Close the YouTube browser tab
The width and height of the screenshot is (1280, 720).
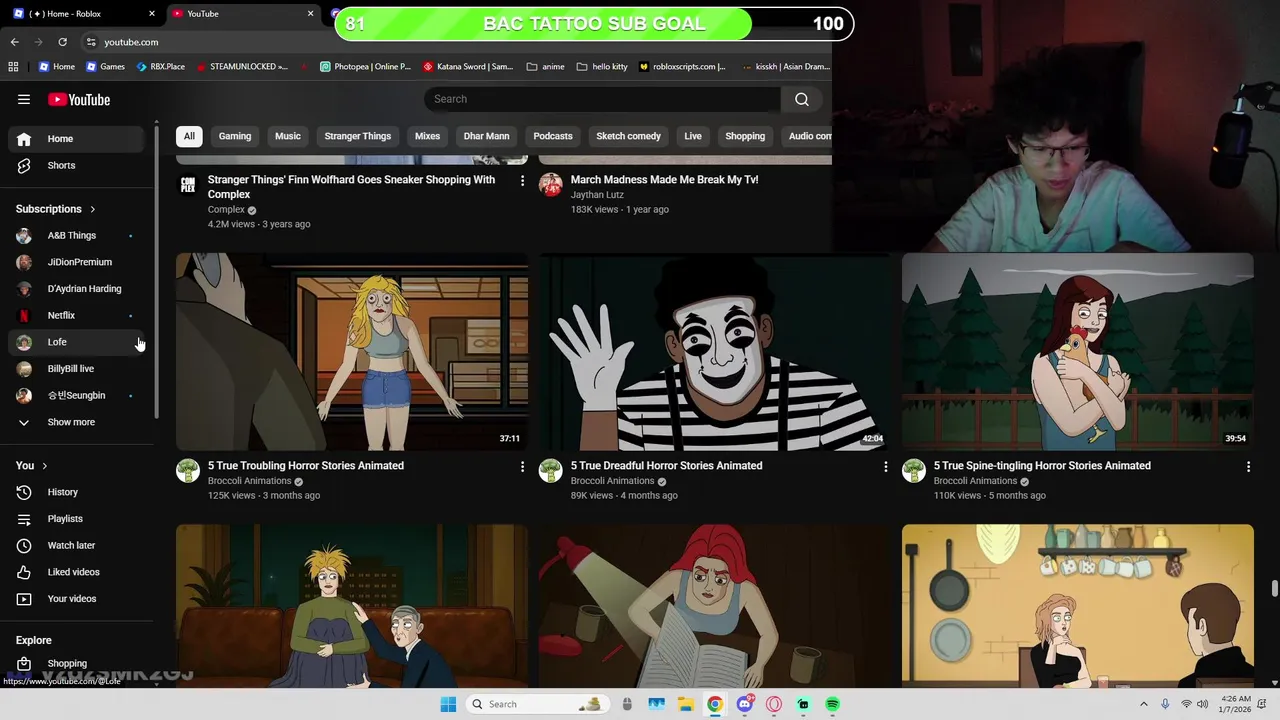[x=310, y=14]
